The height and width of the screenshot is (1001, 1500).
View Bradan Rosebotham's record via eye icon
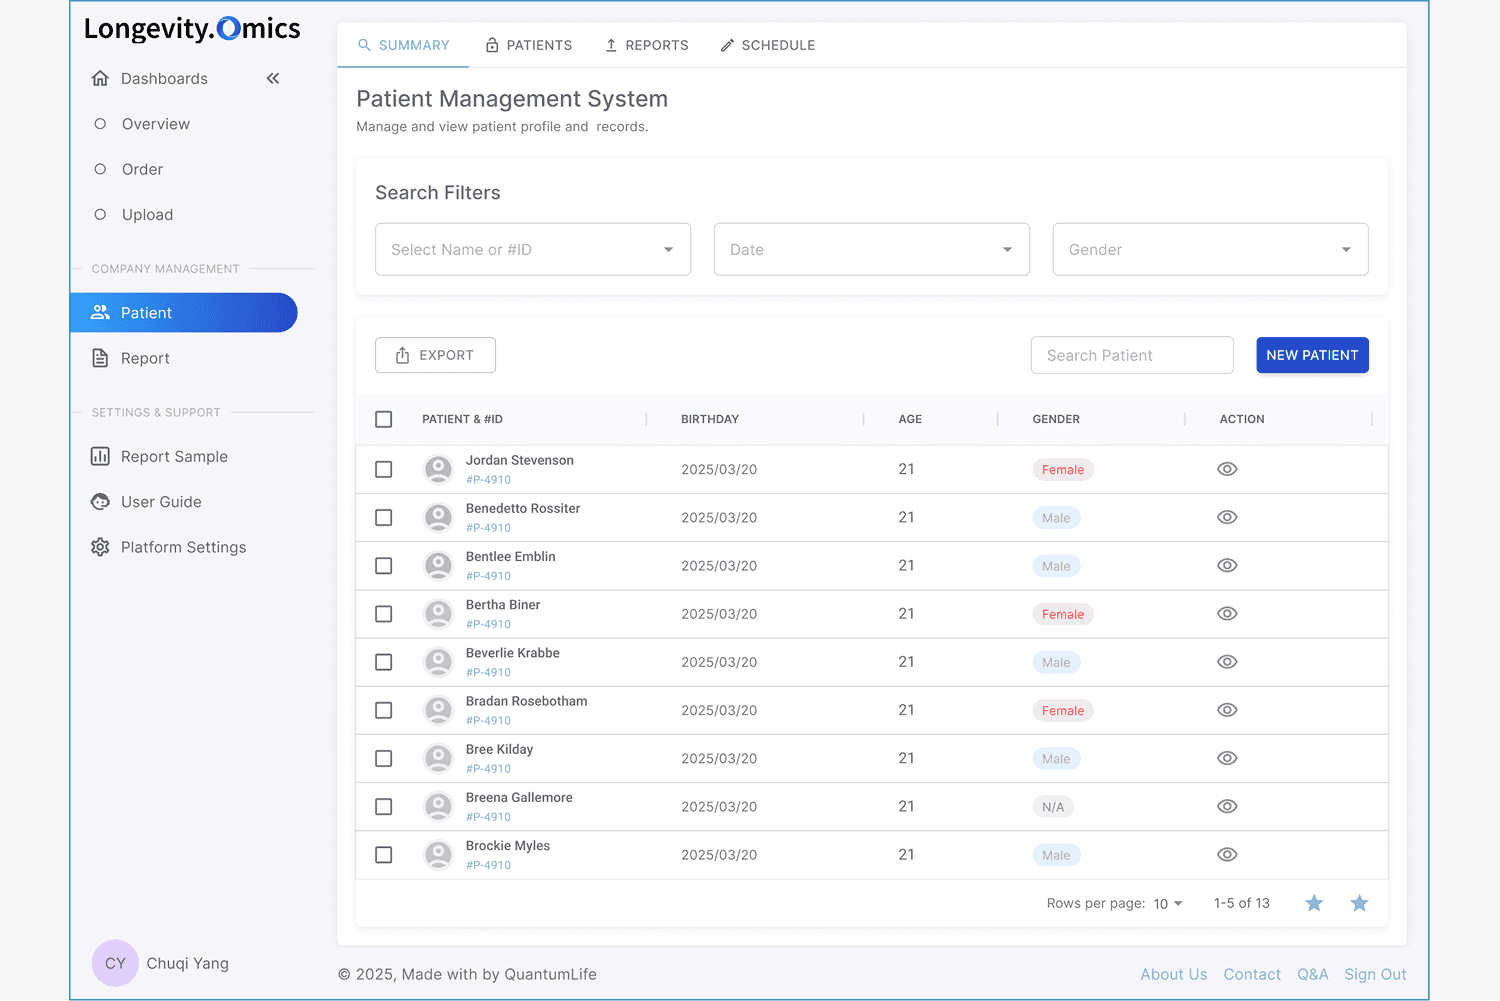click(1227, 710)
